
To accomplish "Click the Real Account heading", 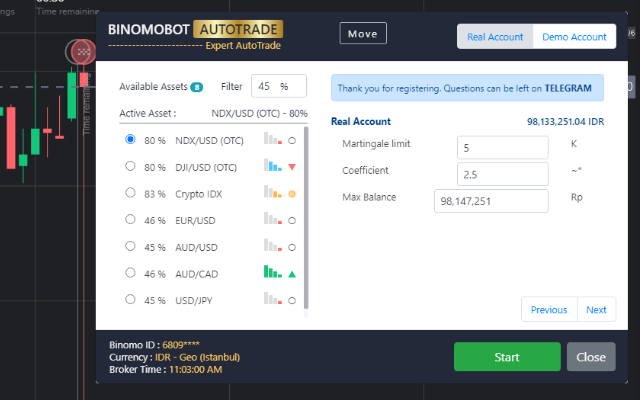I will [x=361, y=122].
